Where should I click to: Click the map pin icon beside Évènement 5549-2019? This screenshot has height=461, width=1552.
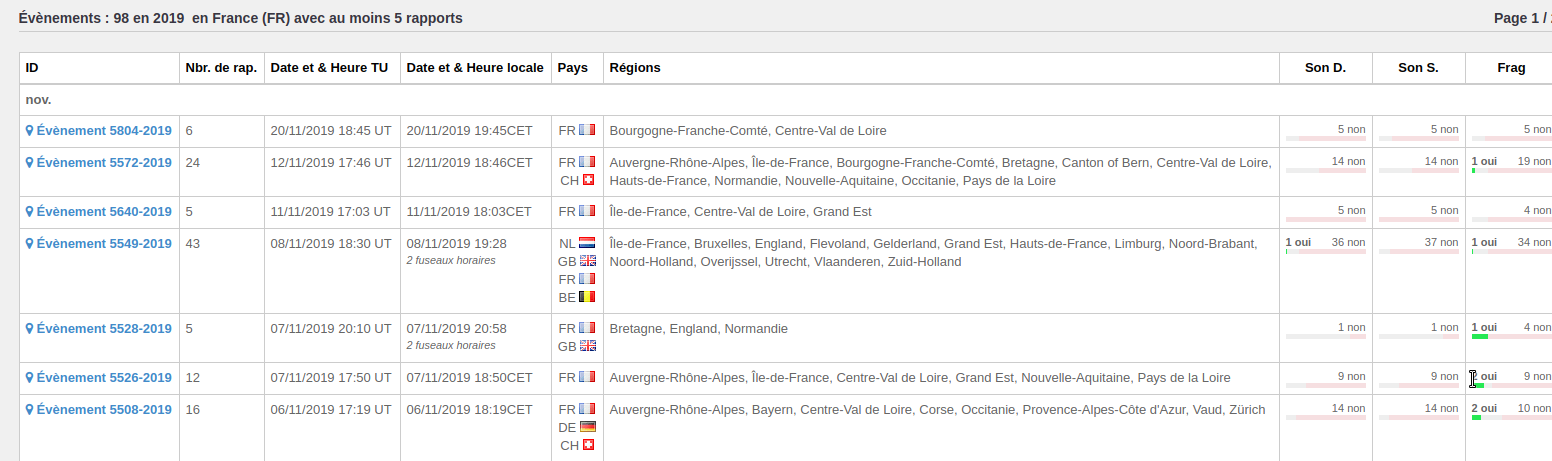coord(30,243)
